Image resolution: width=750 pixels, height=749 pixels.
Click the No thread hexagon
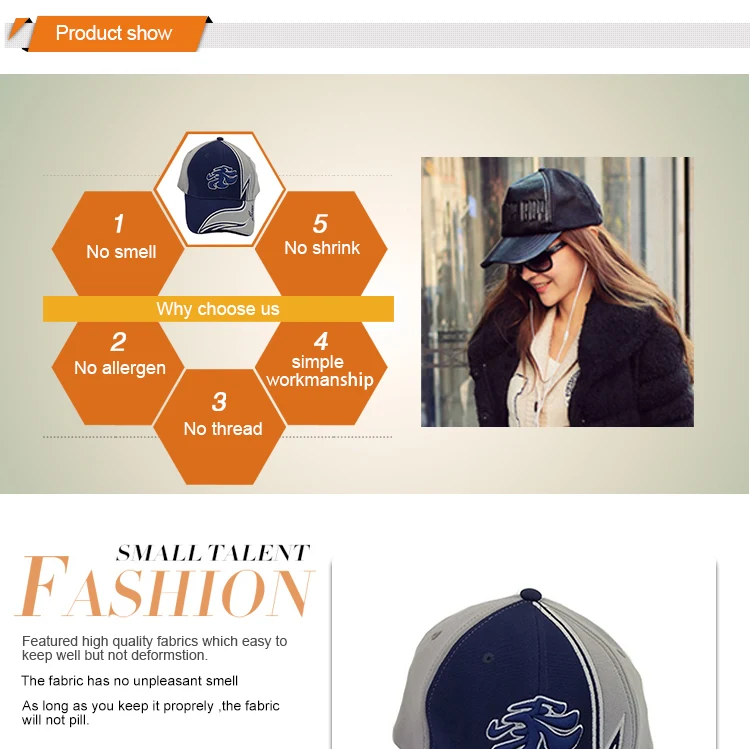220,427
